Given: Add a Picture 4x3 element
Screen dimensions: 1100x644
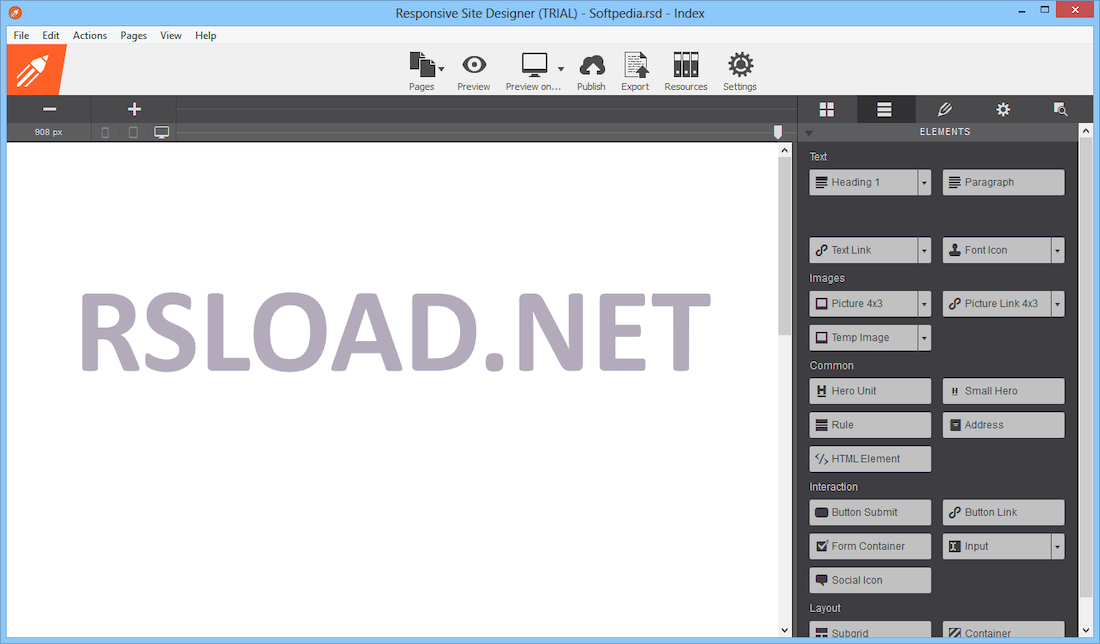Looking at the screenshot, I should 864,304.
